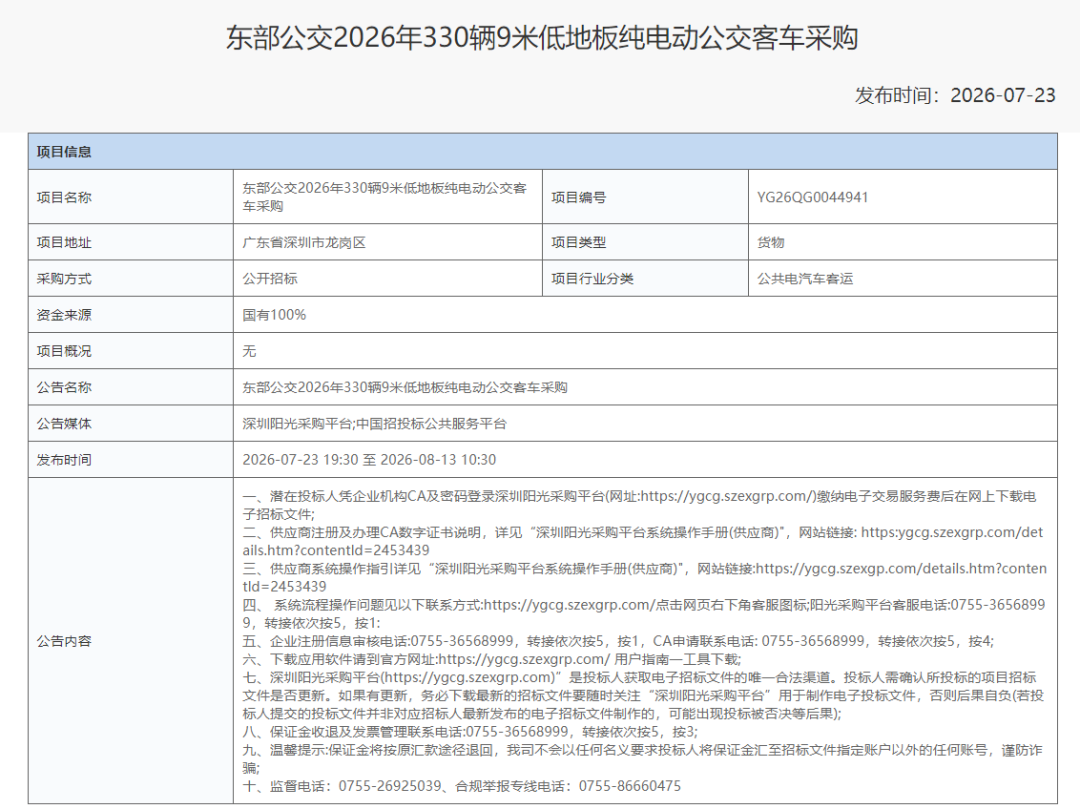Image resolution: width=1080 pixels, height=809 pixels.
Task: Open the ygcg.szexgrp.com link in item 七
Action: [468, 677]
